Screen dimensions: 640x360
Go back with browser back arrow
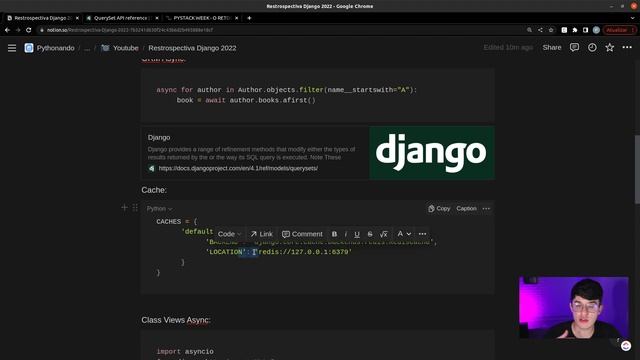[7, 30]
